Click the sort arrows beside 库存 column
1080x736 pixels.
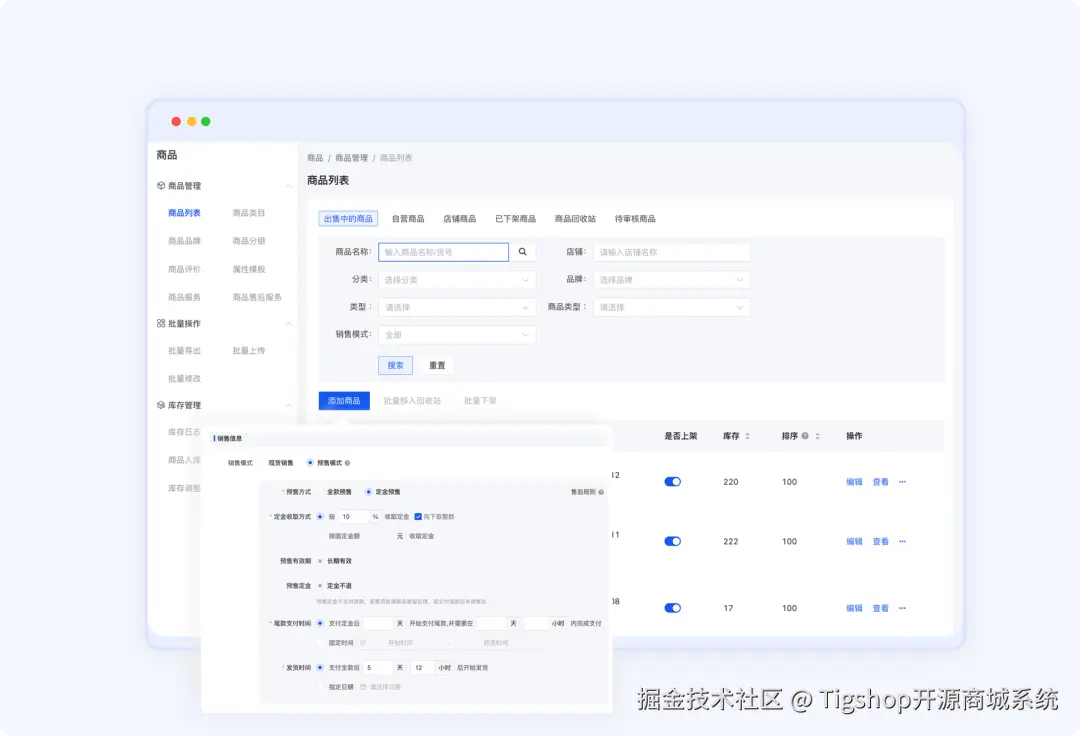pyautogui.click(x=748, y=436)
